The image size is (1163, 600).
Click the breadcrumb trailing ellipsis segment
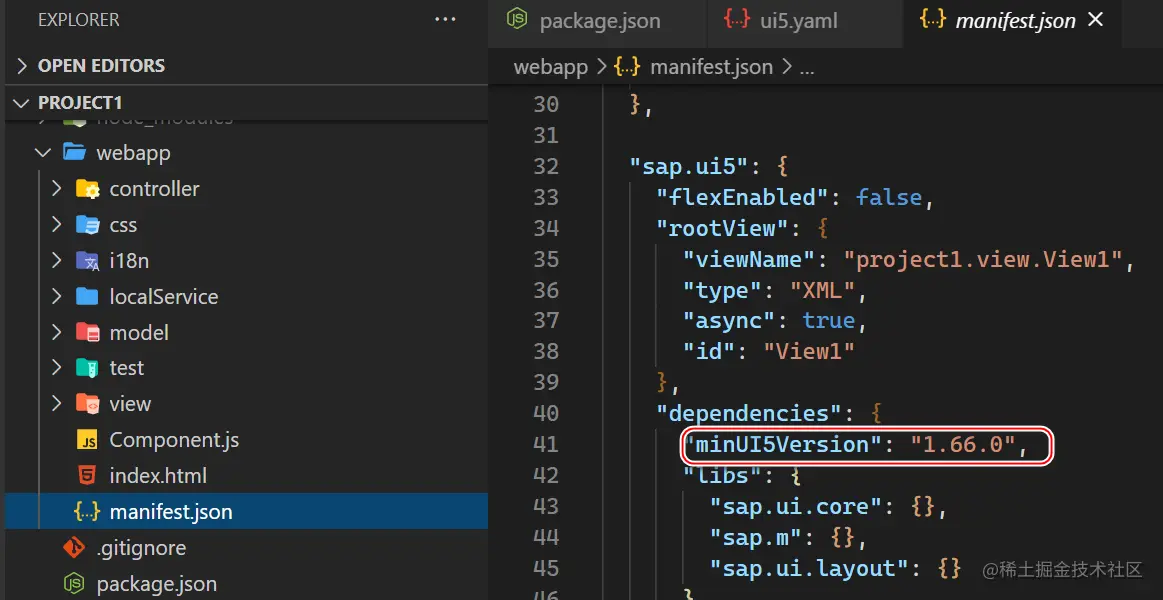(807, 69)
